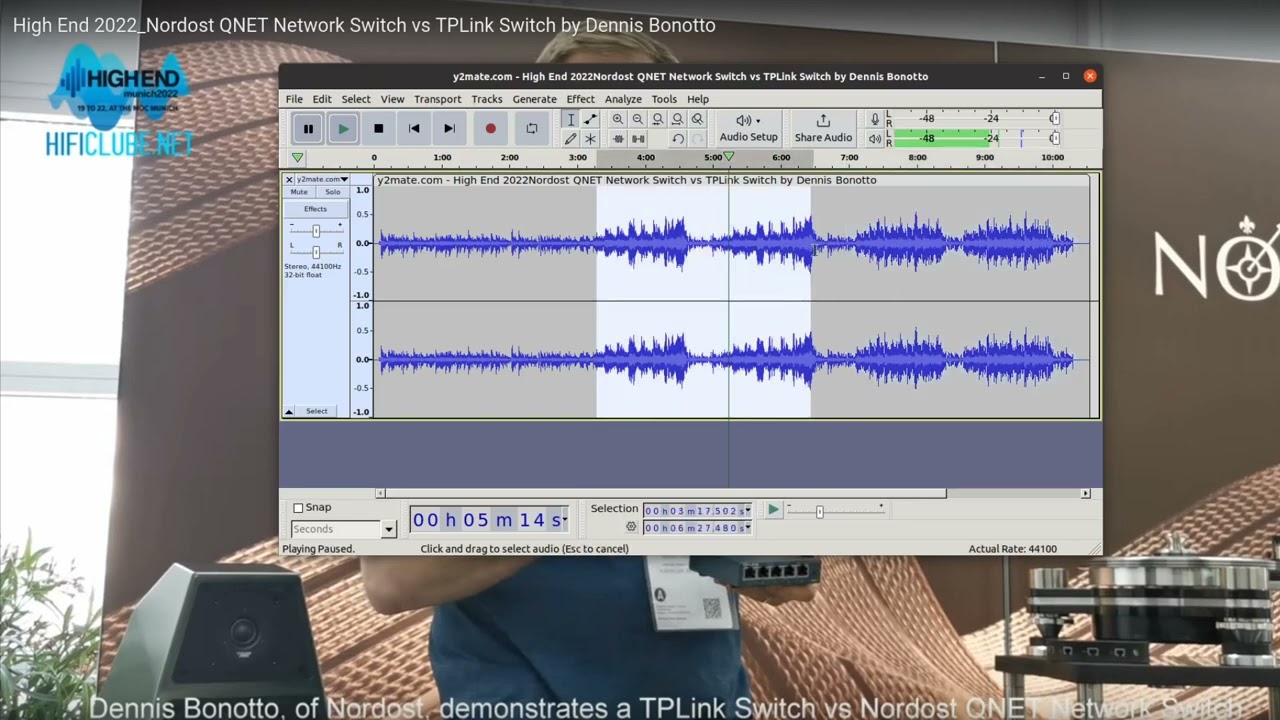Choose the Multi-tool asterisk icon

(590, 139)
